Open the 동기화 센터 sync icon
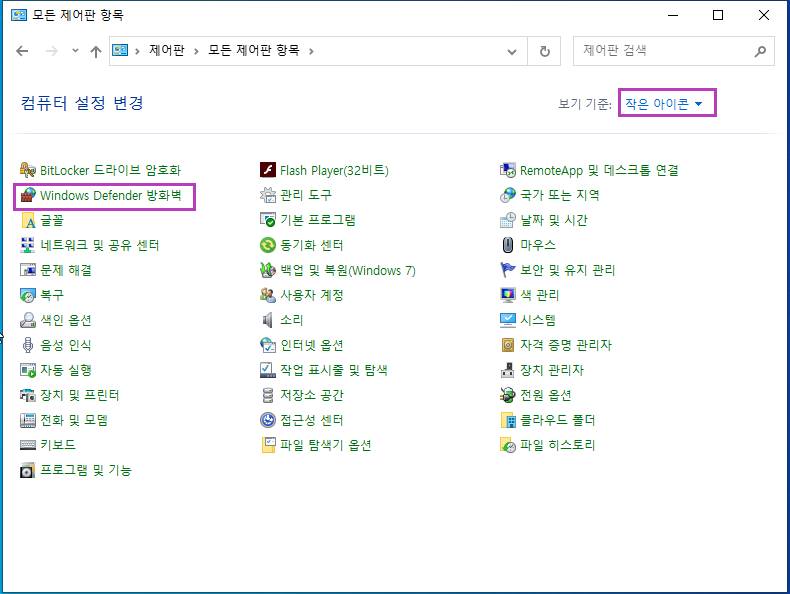Image resolution: width=790 pixels, height=594 pixels. click(x=268, y=245)
